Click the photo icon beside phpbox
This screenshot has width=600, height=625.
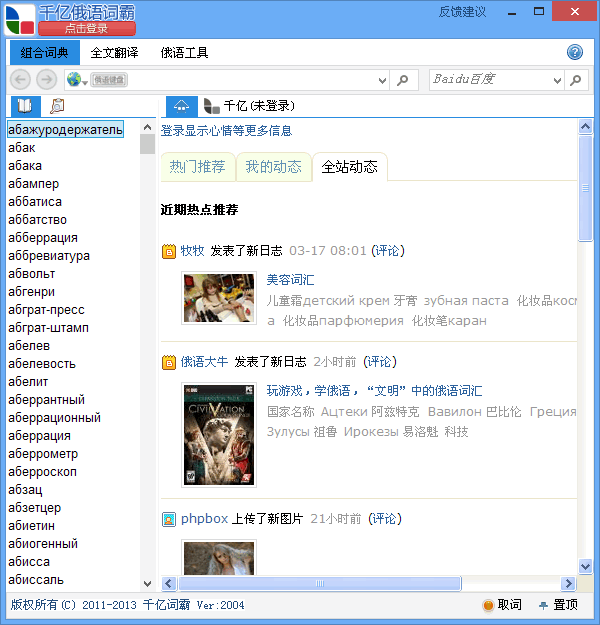pos(169,519)
